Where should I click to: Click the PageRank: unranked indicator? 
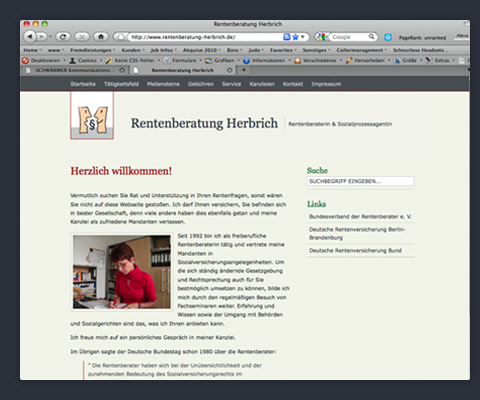(x=422, y=37)
